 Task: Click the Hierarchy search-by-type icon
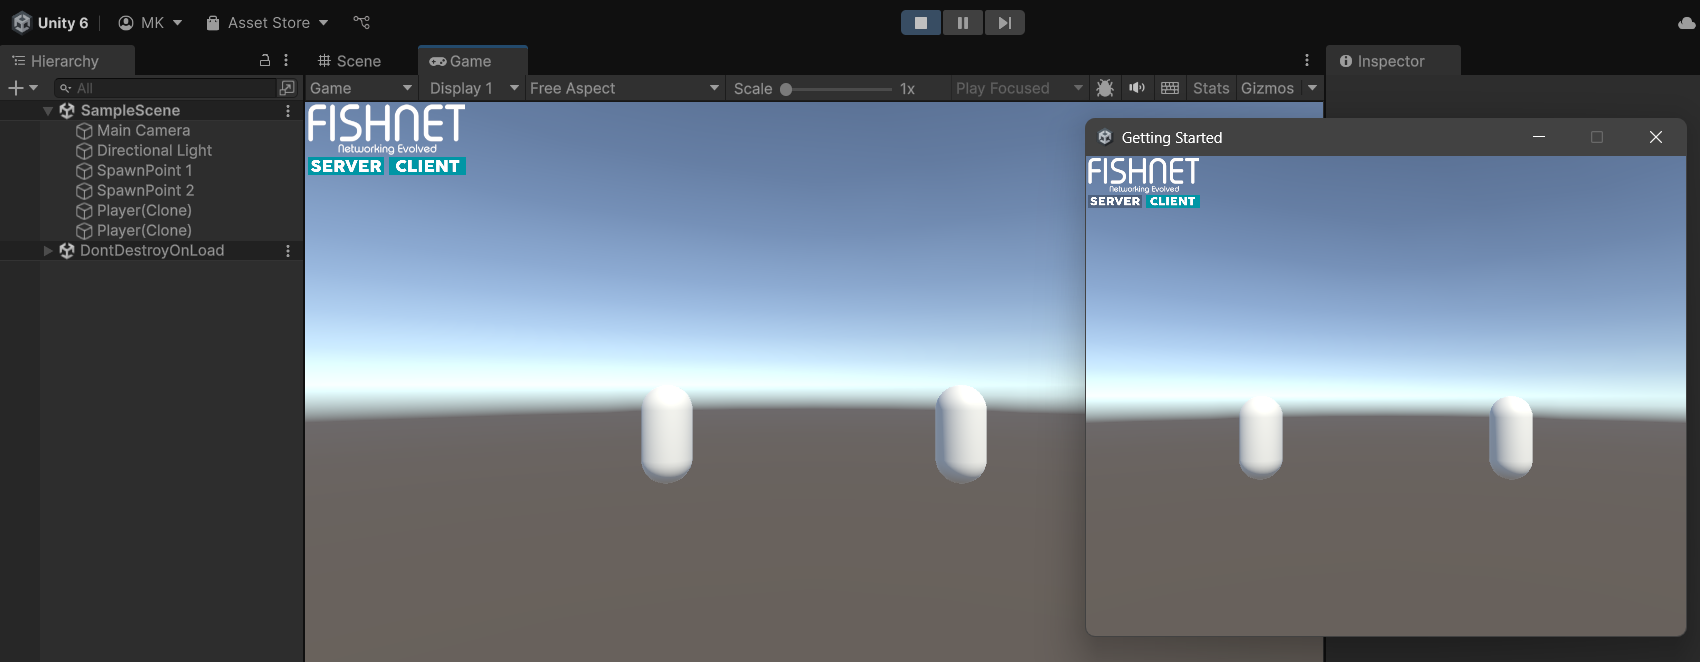287,88
